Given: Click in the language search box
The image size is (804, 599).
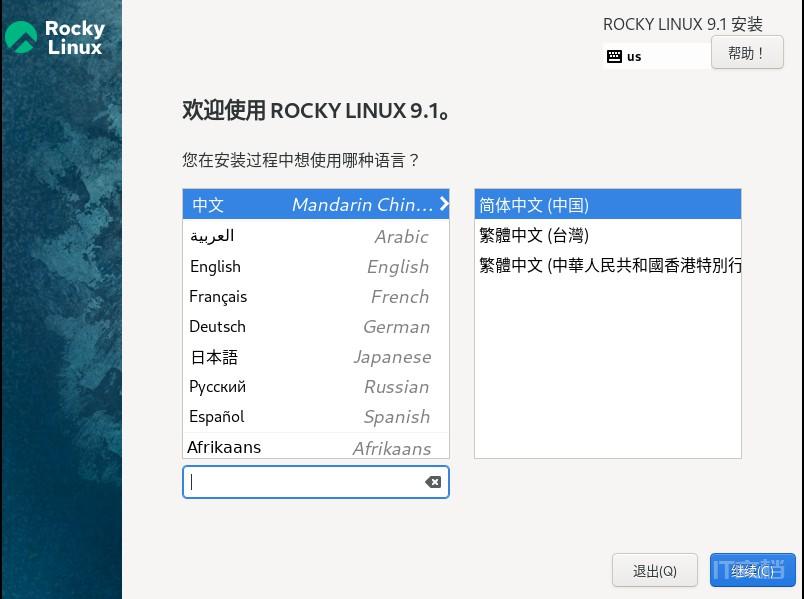Looking at the screenshot, I should coord(305,482).
